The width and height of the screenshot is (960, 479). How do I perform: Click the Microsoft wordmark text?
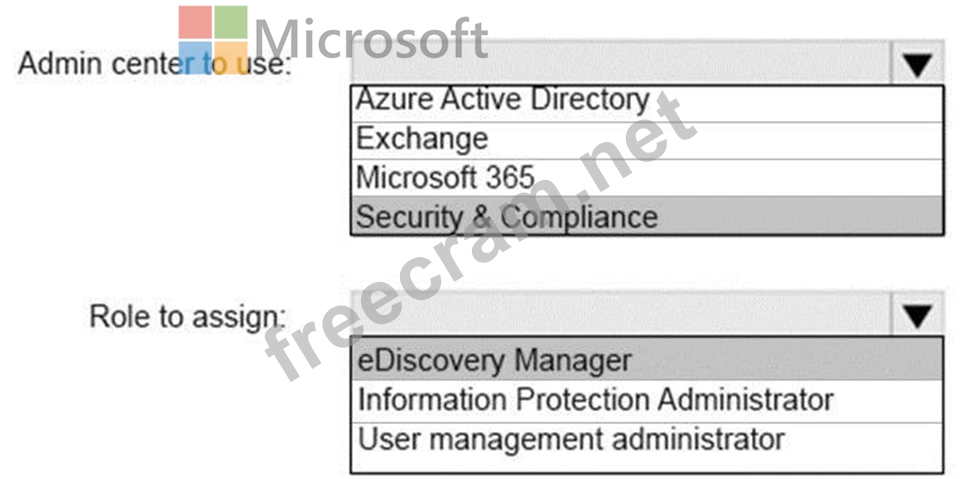click(x=370, y=39)
